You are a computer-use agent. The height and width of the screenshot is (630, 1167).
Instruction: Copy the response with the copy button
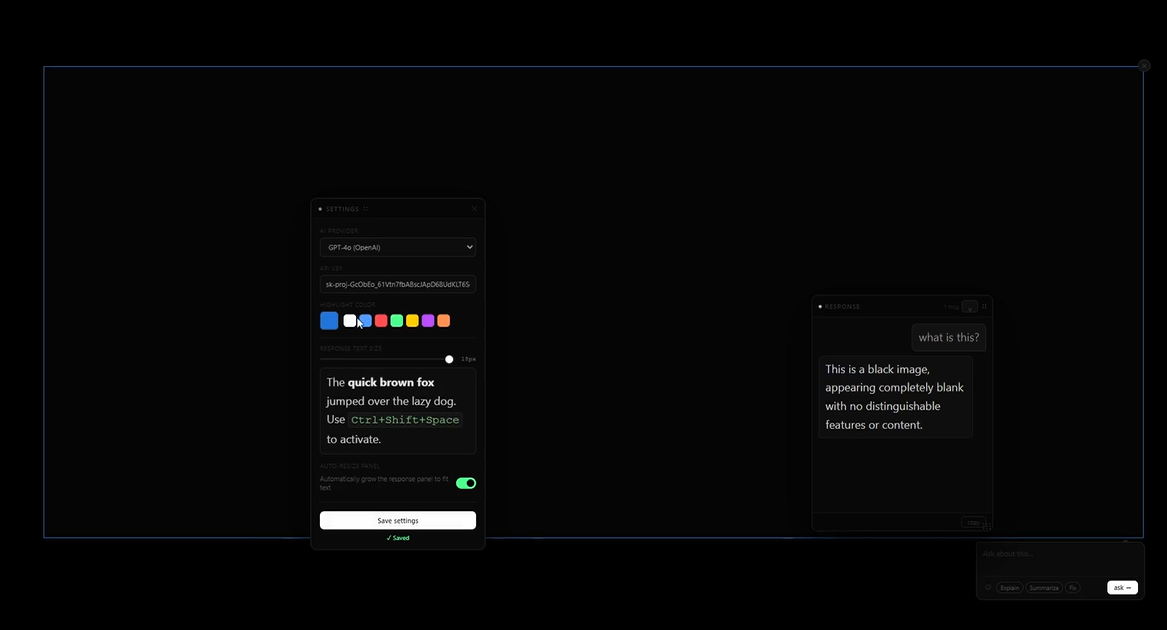click(973, 522)
